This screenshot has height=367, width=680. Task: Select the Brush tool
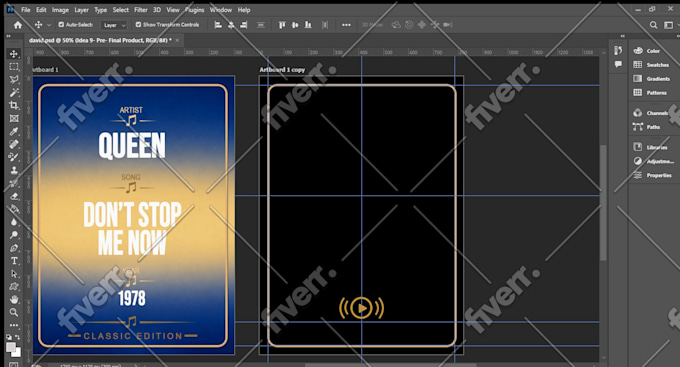(x=14, y=157)
